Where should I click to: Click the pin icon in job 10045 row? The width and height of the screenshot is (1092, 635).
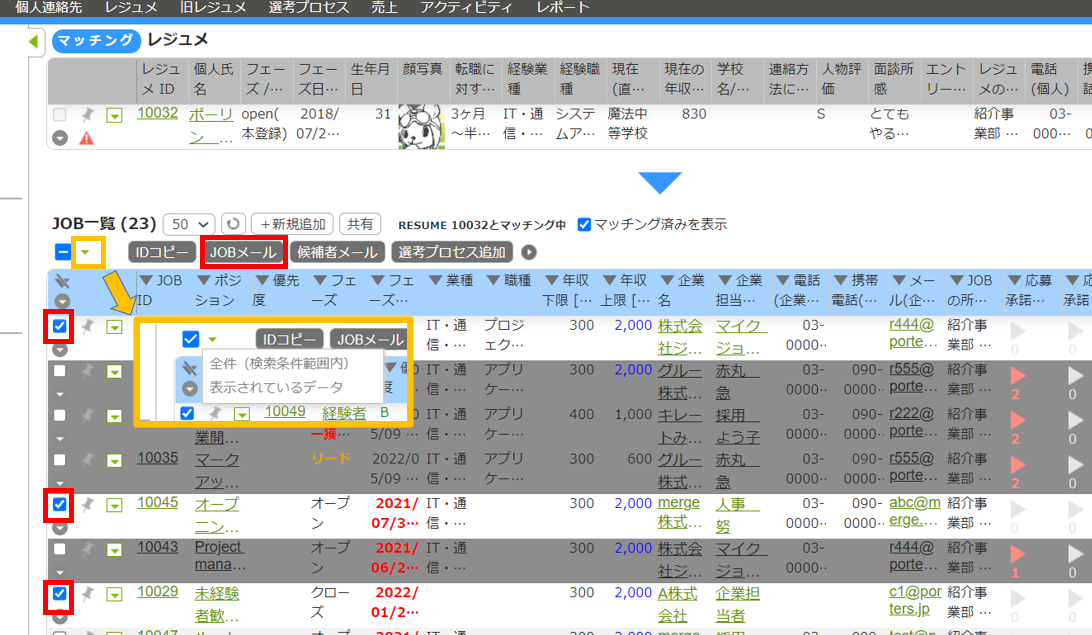pyautogui.click(x=87, y=504)
